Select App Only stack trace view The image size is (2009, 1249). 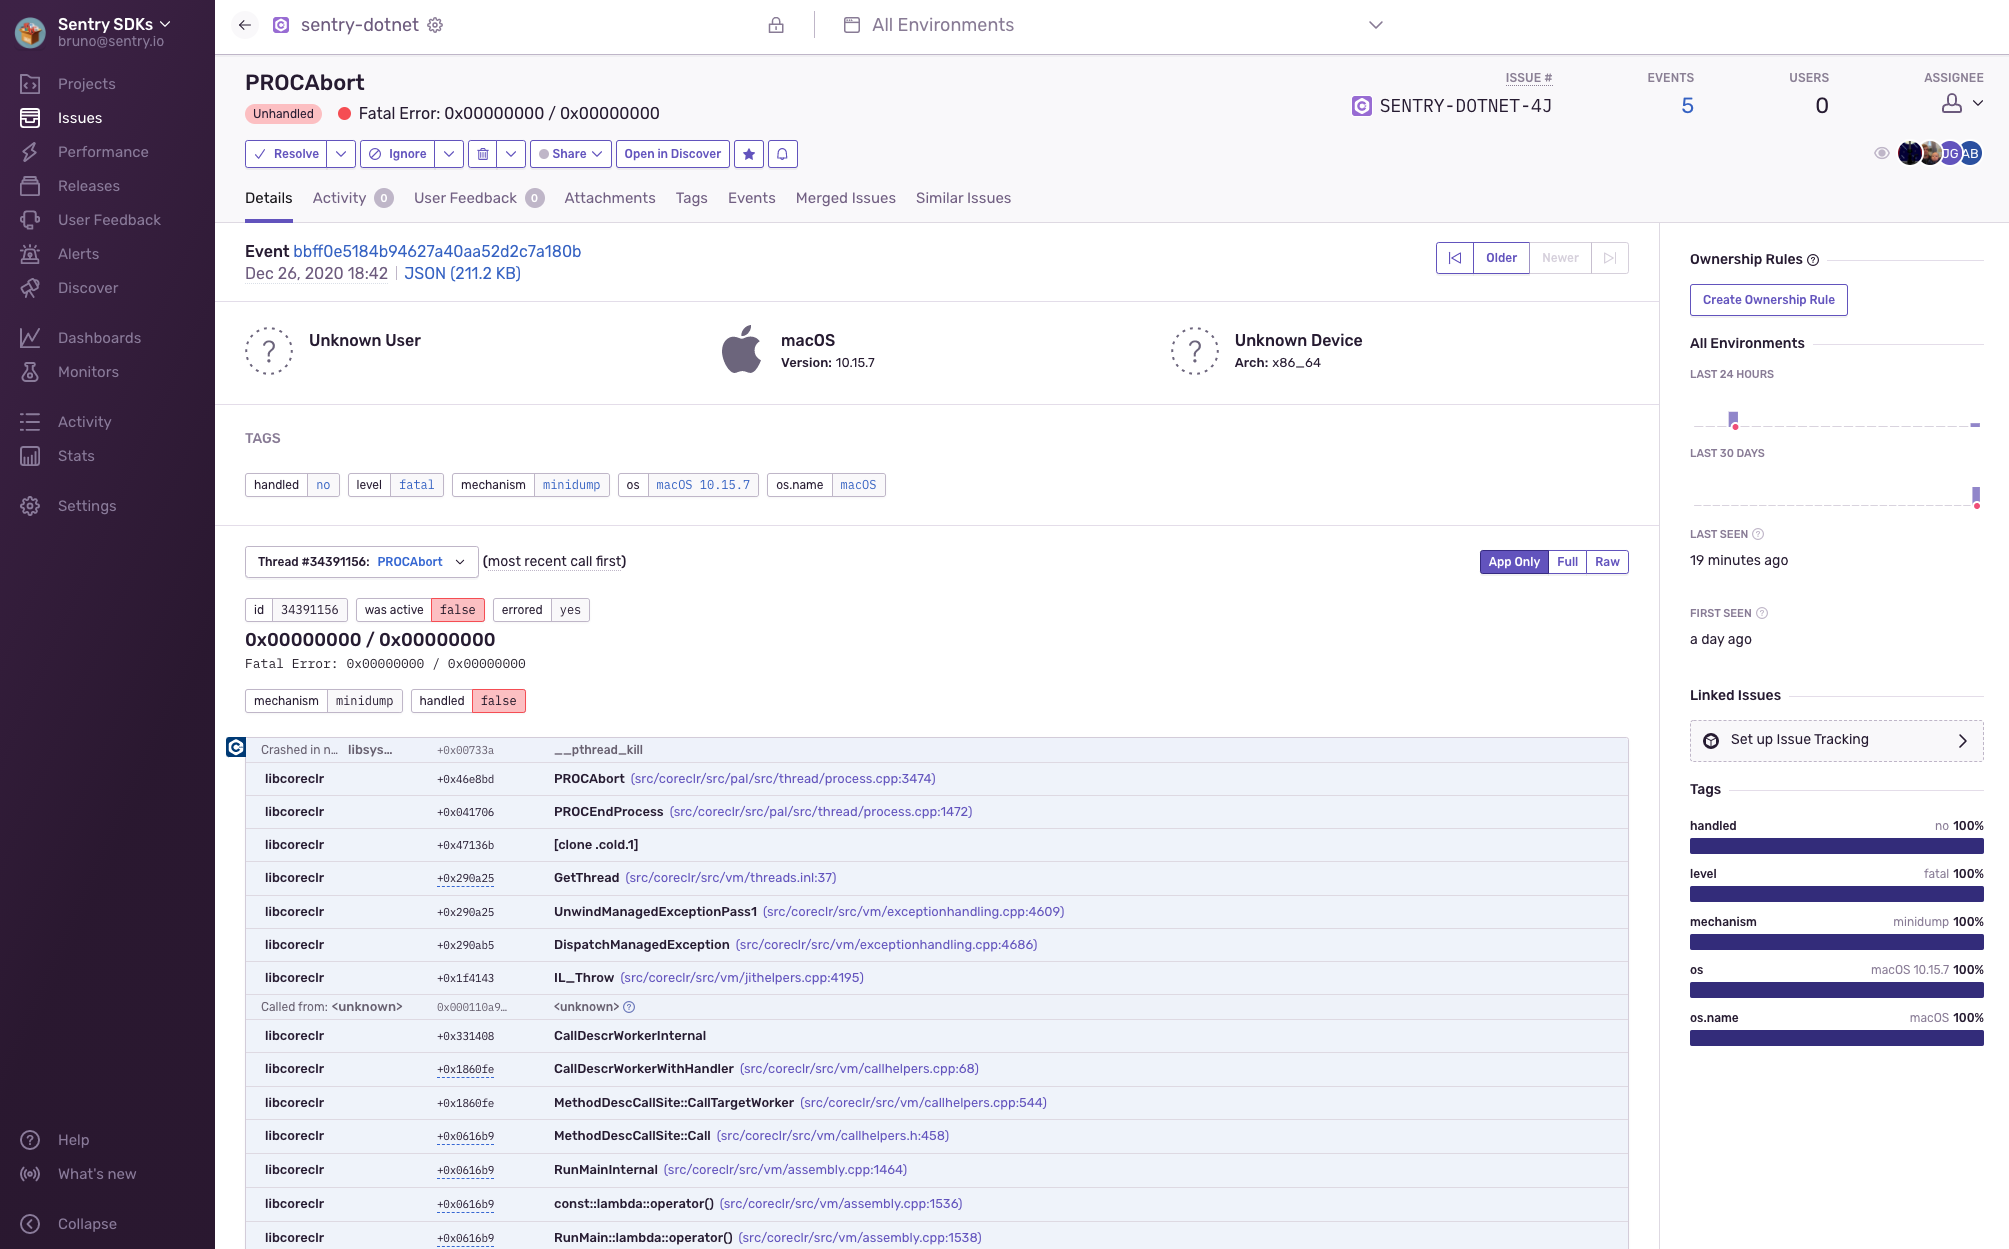tap(1513, 562)
